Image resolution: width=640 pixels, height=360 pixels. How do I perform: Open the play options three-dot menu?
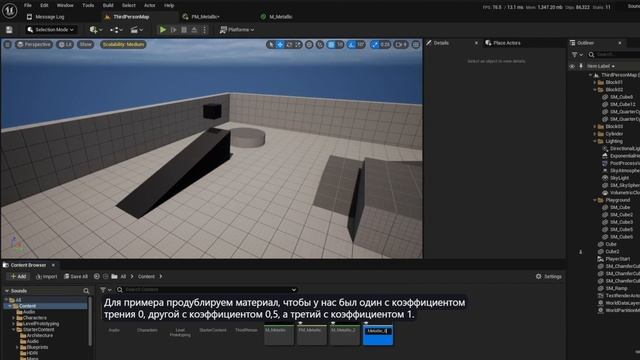(204, 30)
